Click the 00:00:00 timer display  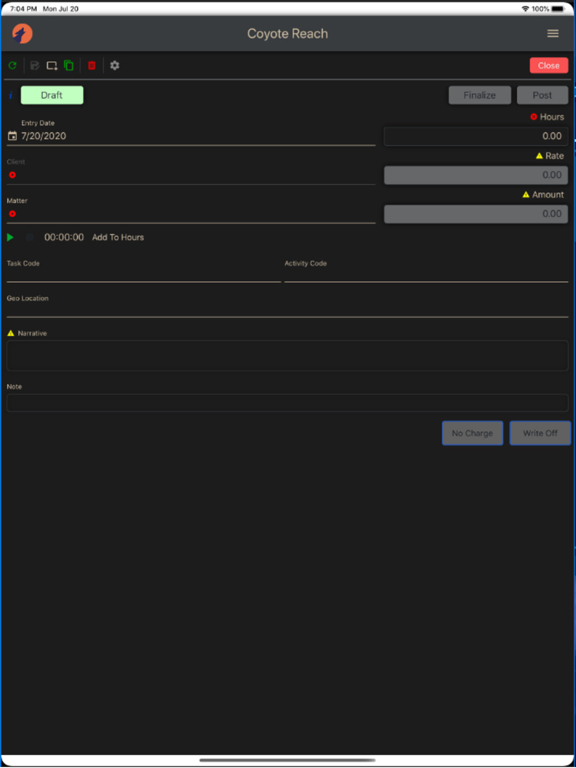point(64,238)
